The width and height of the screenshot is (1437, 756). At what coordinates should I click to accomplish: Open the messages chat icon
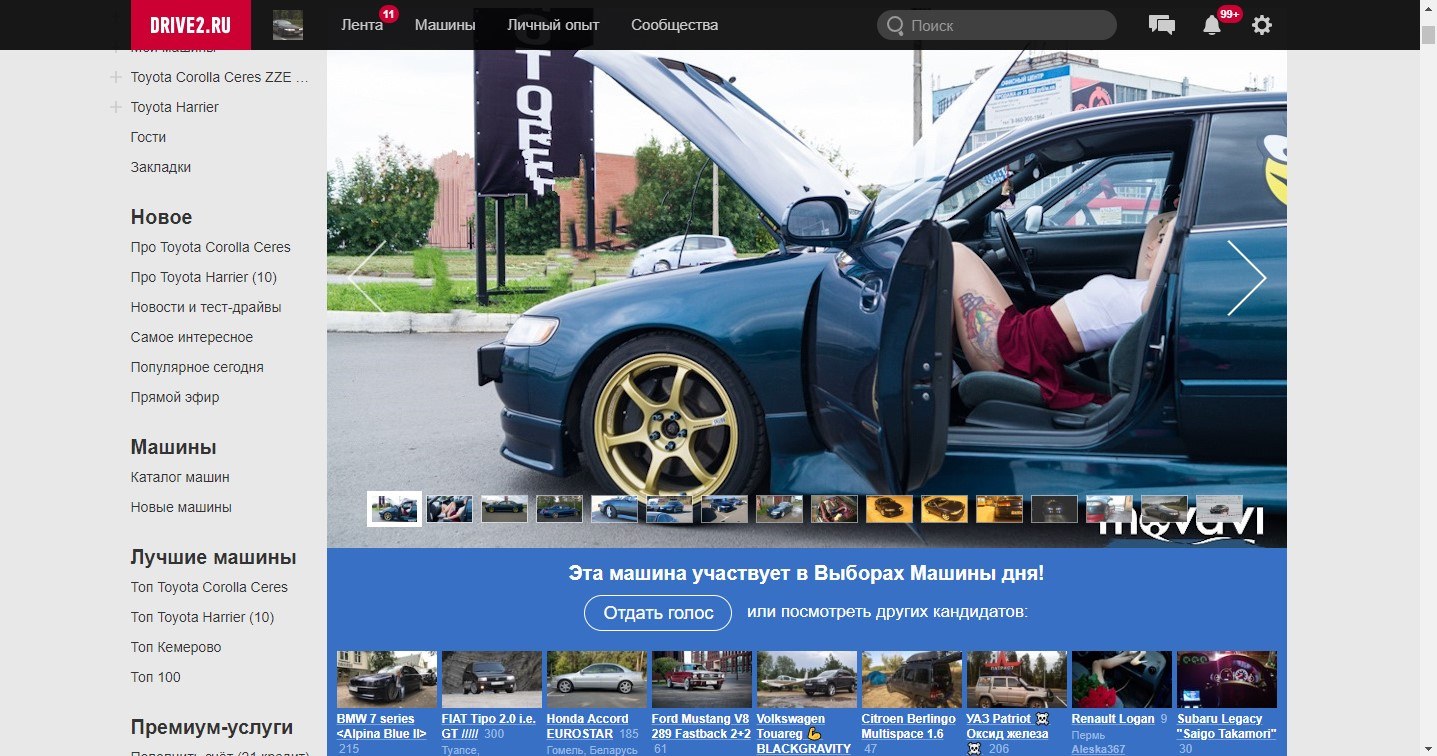(1162, 25)
